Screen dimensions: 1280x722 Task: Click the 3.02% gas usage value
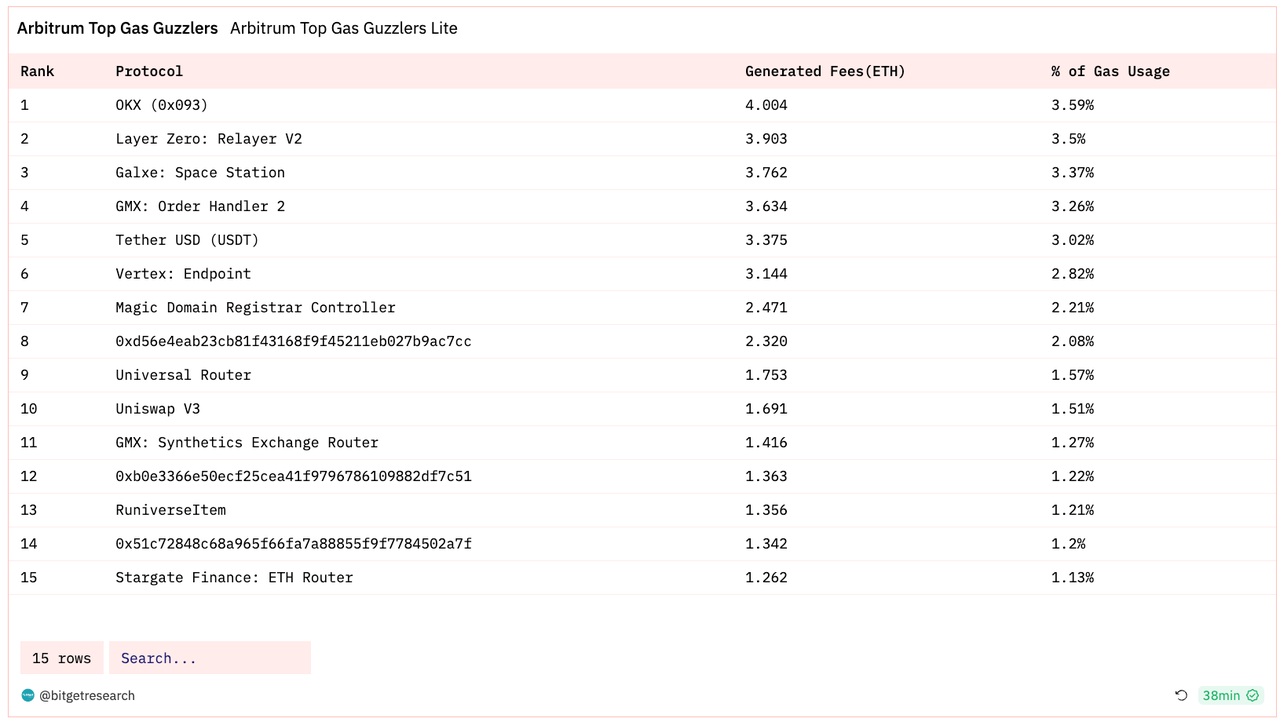[x=1072, y=240]
